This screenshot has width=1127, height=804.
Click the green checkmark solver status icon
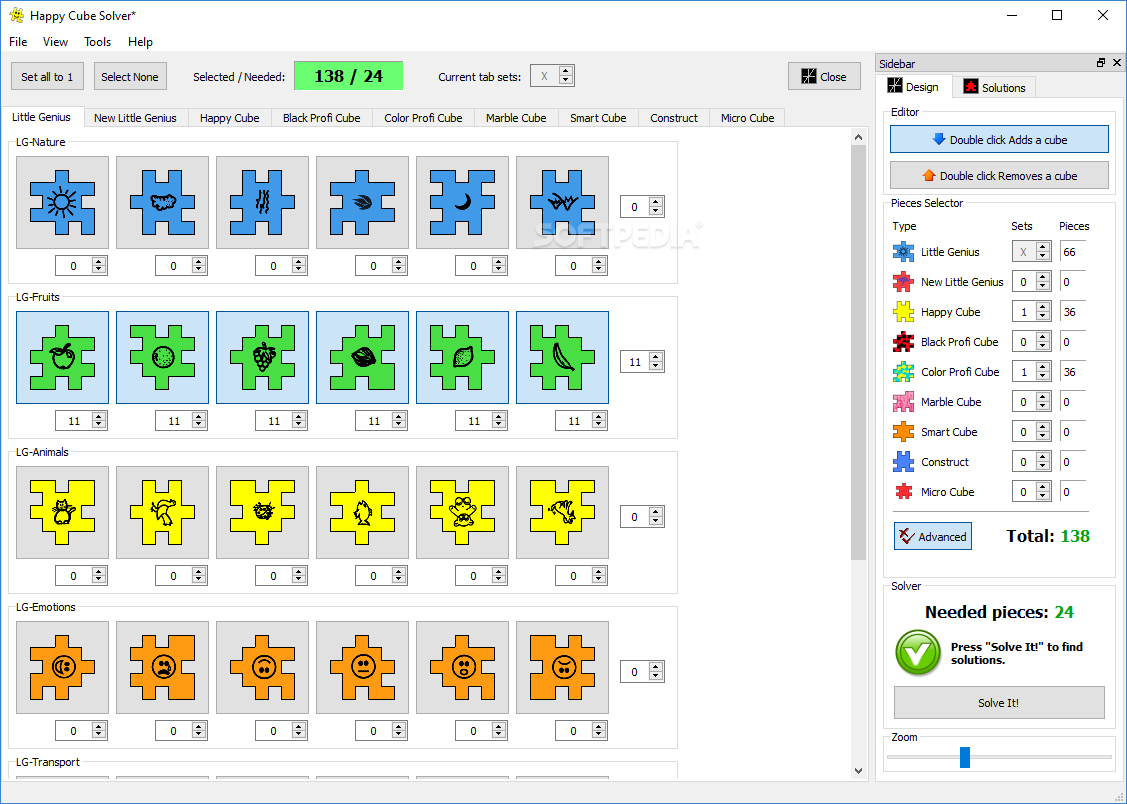tap(918, 652)
